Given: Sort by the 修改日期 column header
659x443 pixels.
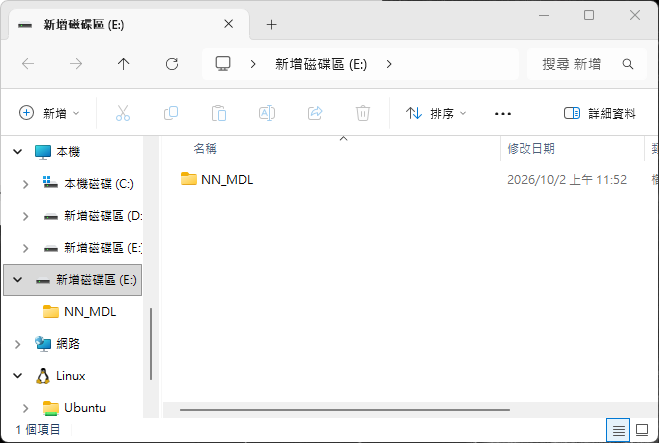Looking at the screenshot, I should pos(531,149).
